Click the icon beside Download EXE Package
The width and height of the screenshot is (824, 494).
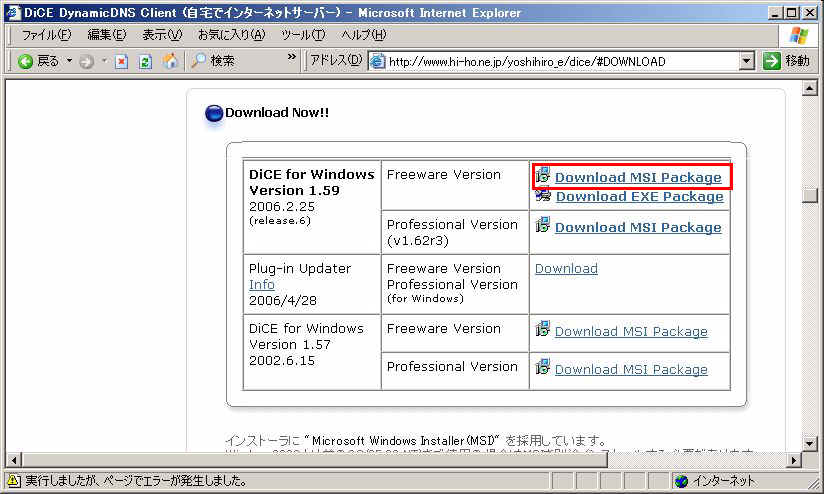click(543, 195)
